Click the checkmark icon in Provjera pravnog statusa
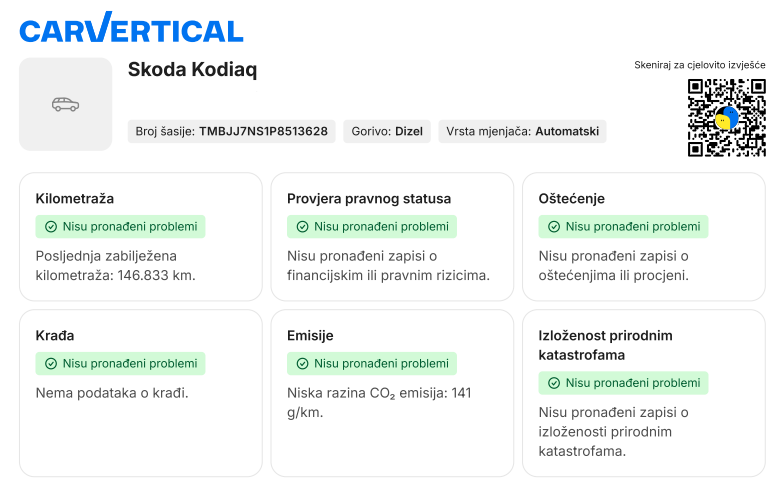The width and height of the screenshot is (783, 498). [x=302, y=227]
